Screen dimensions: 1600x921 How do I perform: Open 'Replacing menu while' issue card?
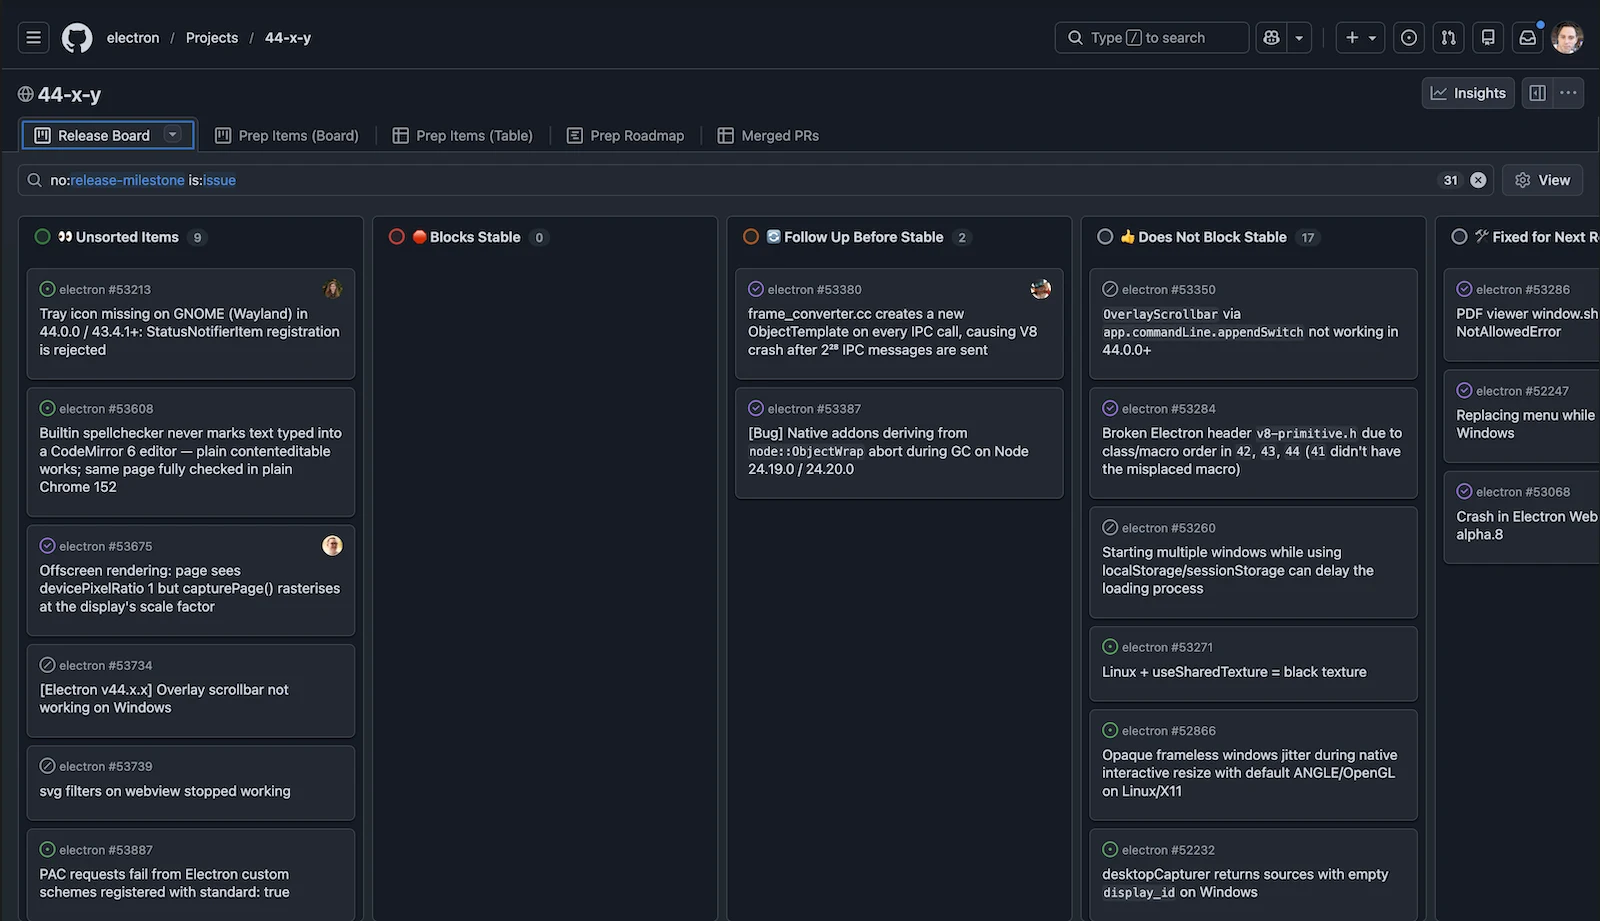tap(1526, 424)
